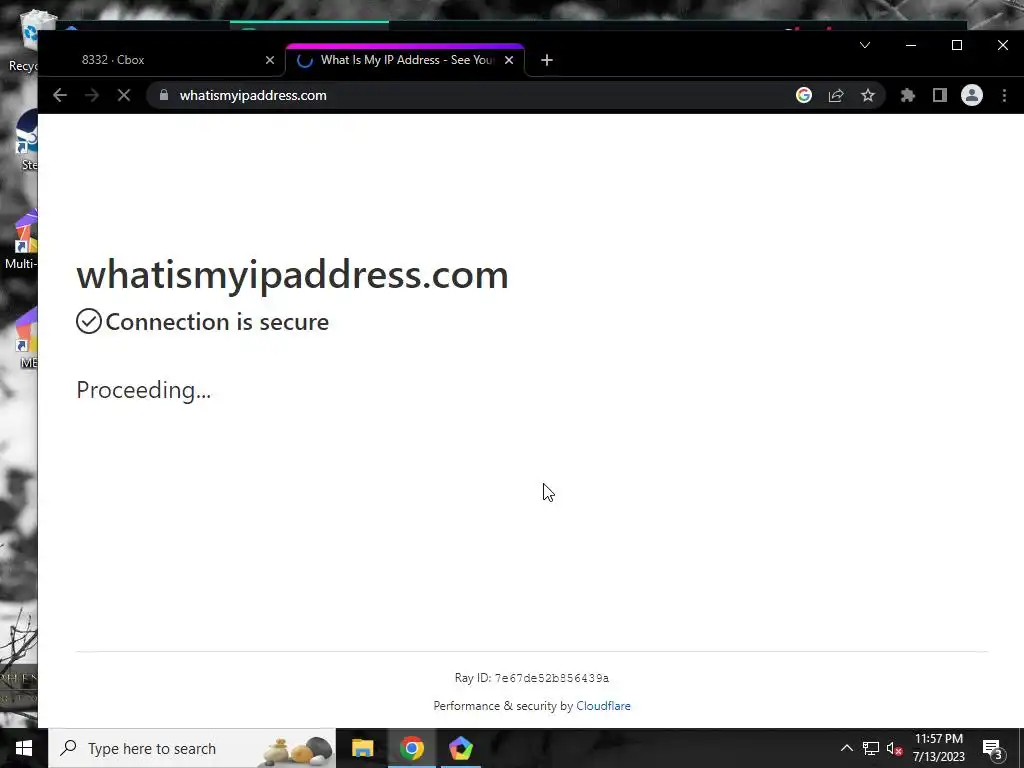This screenshot has height=768, width=1024.
Task: Toggle the Chrome side panel
Action: click(940, 95)
